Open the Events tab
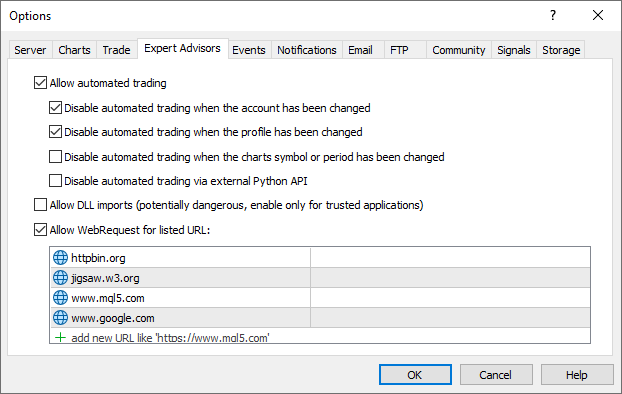The width and height of the screenshot is (622, 394). pyautogui.click(x=249, y=50)
